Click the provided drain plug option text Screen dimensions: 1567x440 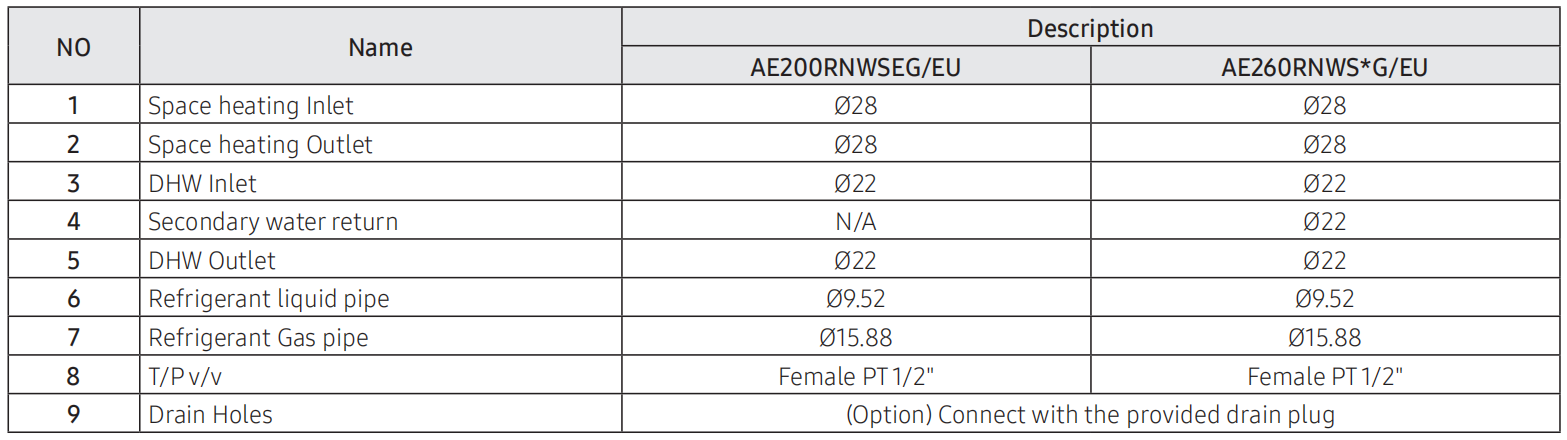[x=1090, y=414]
